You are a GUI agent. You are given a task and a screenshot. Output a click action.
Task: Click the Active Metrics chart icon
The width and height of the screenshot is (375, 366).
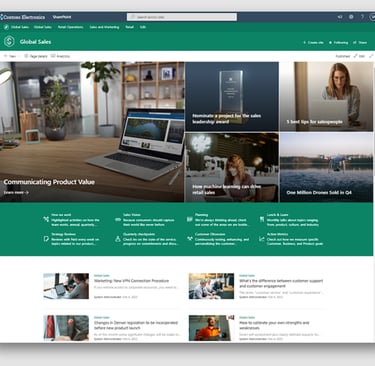click(x=262, y=239)
